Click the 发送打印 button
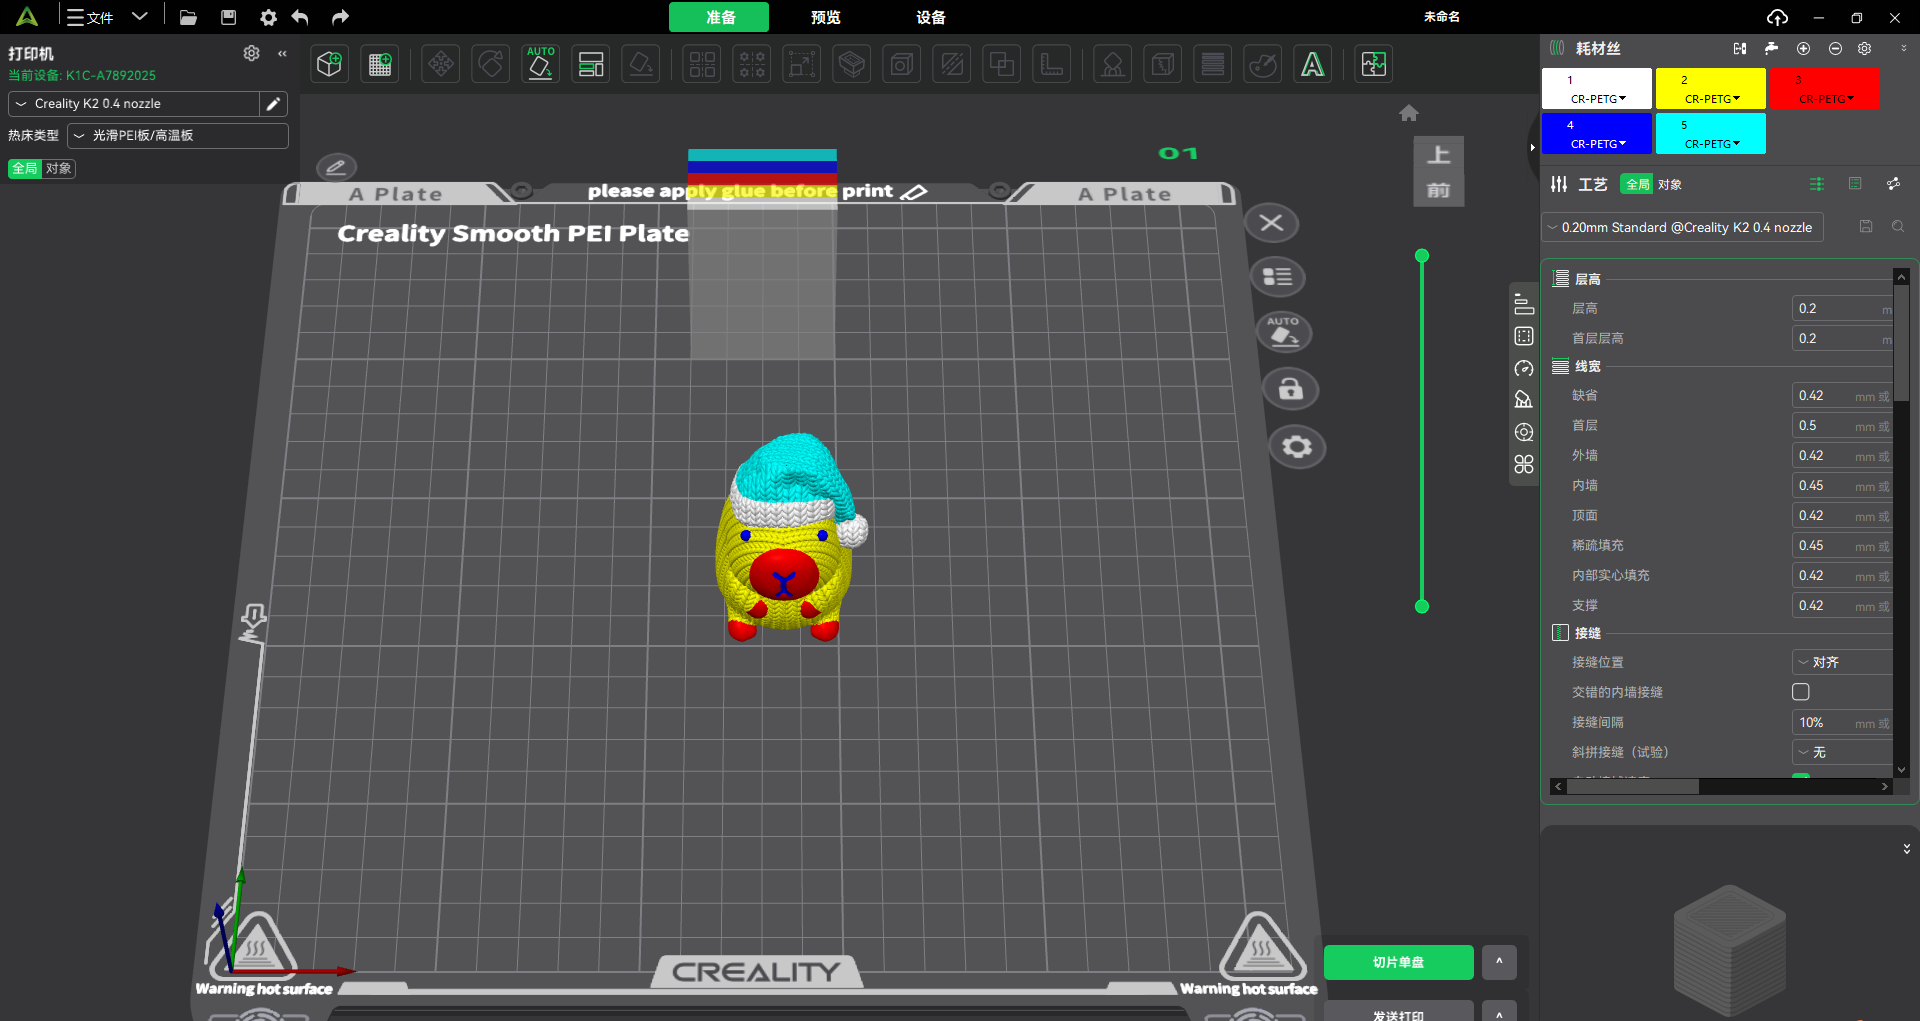 tap(1398, 1011)
